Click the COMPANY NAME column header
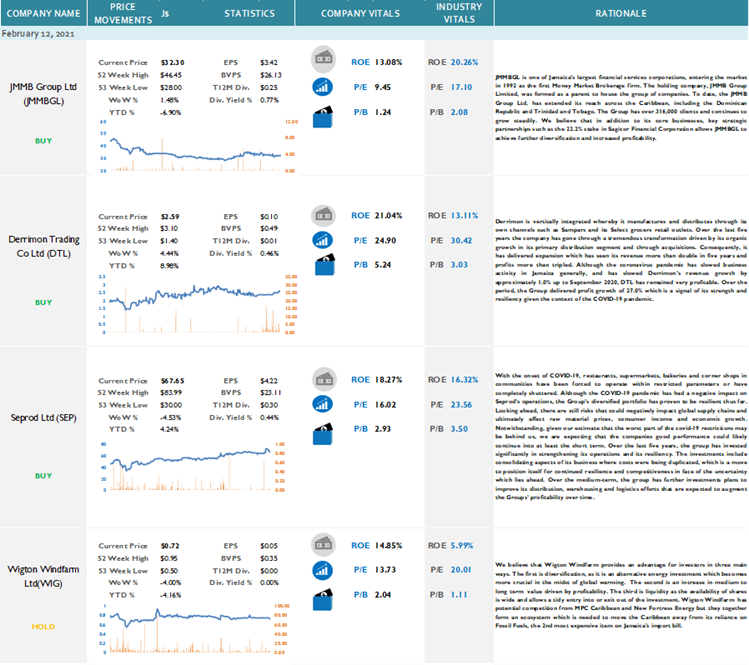The width and height of the screenshot is (749, 665). [43, 13]
